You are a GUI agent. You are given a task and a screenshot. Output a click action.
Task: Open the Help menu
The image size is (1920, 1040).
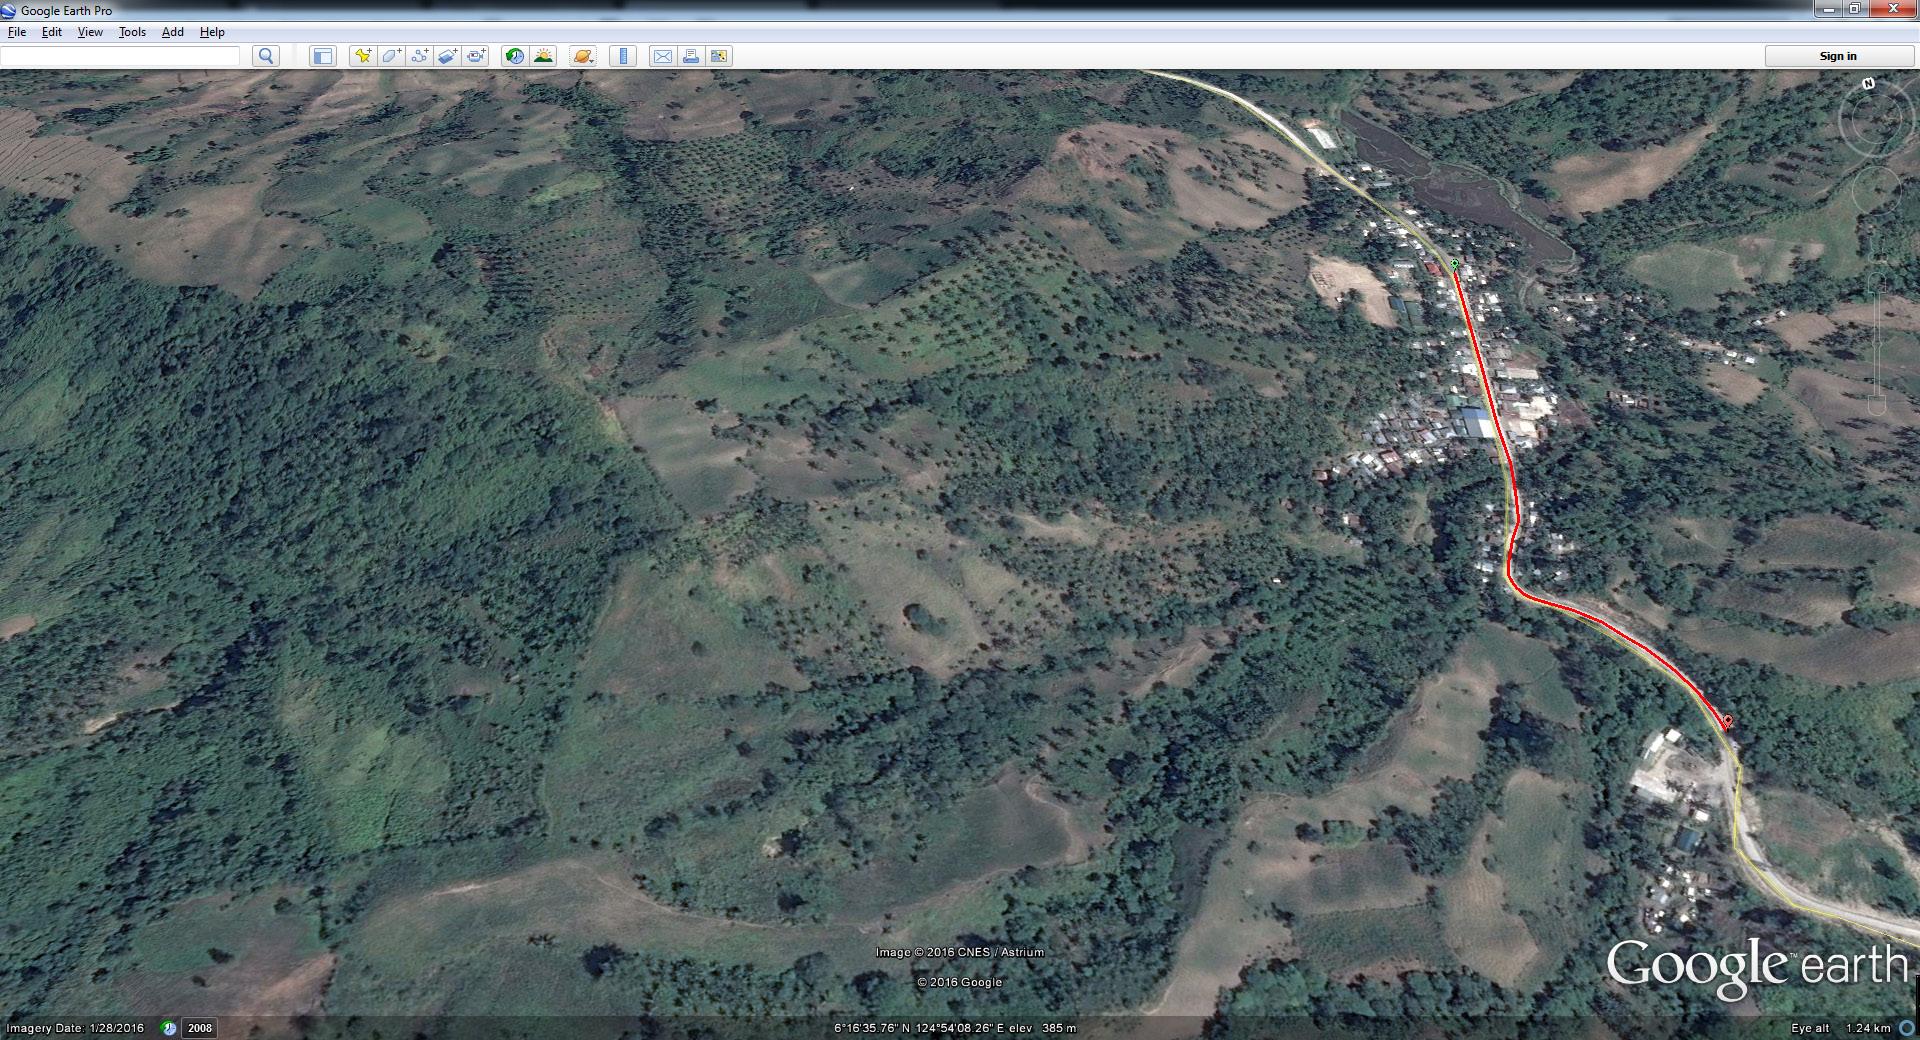coord(212,32)
